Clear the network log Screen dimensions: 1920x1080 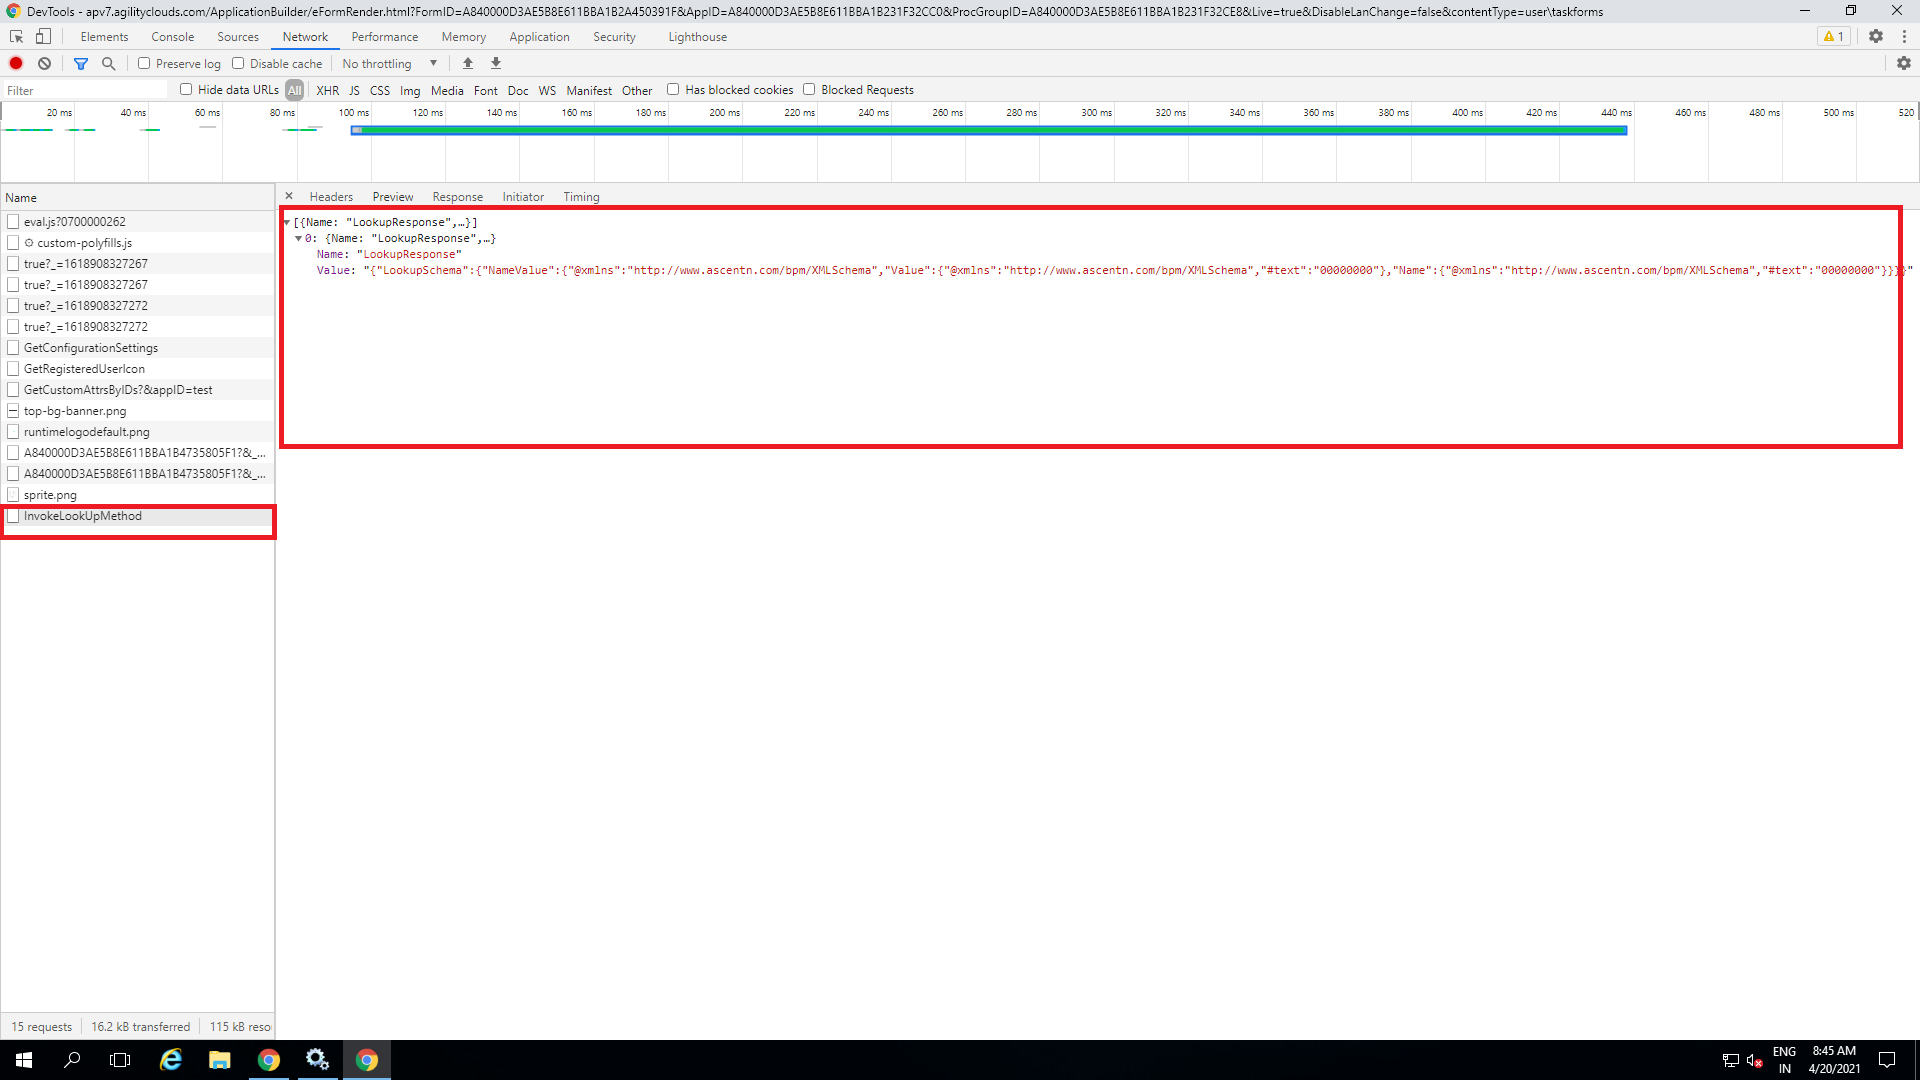click(x=44, y=63)
